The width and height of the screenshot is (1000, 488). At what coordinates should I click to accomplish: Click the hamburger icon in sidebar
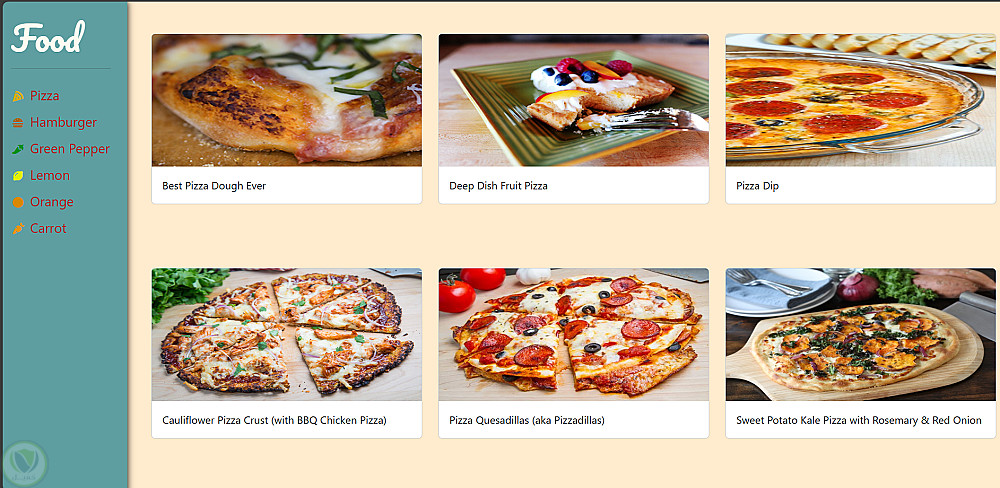tap(18, 122)
